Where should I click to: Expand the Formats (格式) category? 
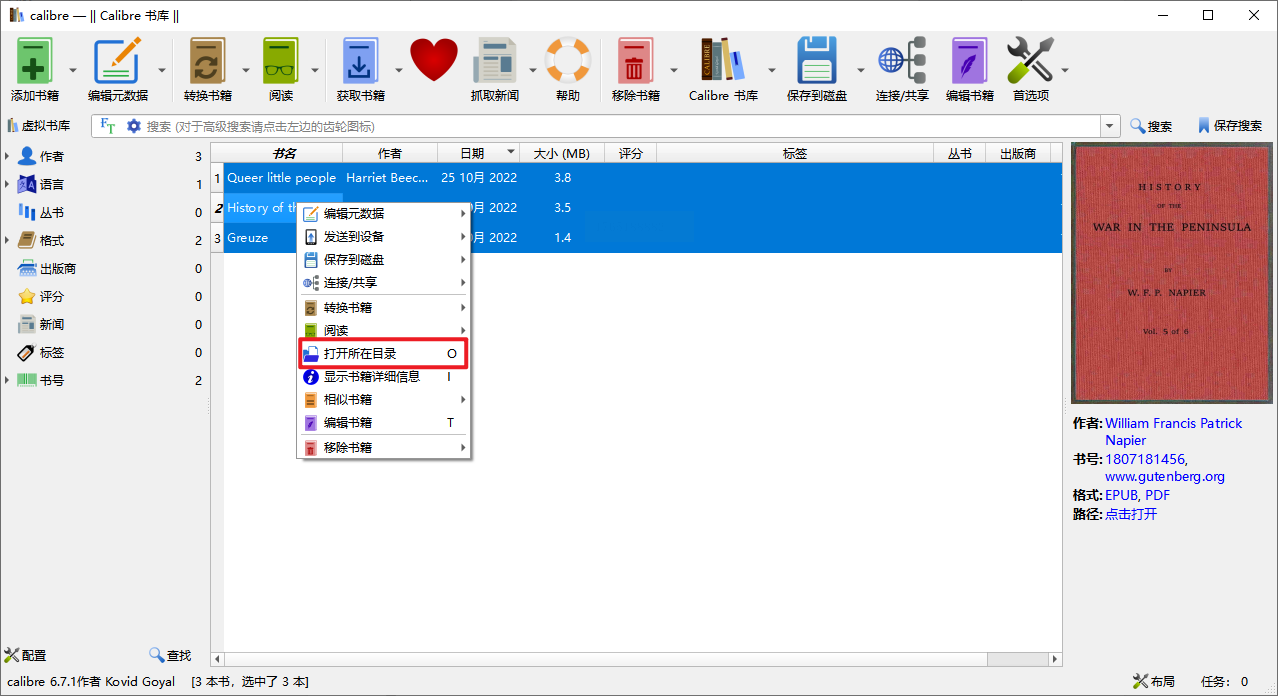8,240
